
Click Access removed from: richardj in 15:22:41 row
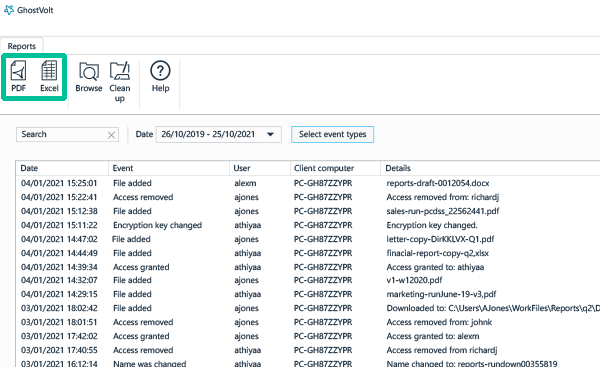tap(442, 197)
